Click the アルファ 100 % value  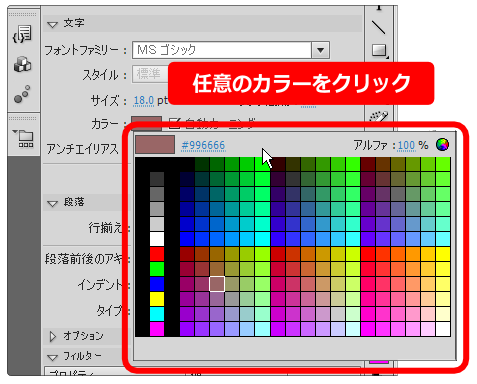click(406, 145)
